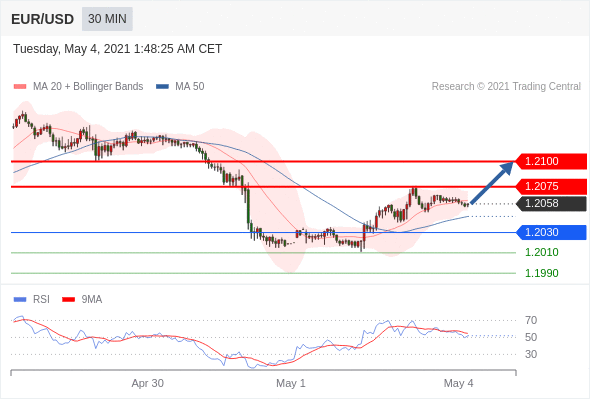Click the 1.1990 green support label
Image resolution: width=590 pixels, height=400 pixels.
coord(541,273)
